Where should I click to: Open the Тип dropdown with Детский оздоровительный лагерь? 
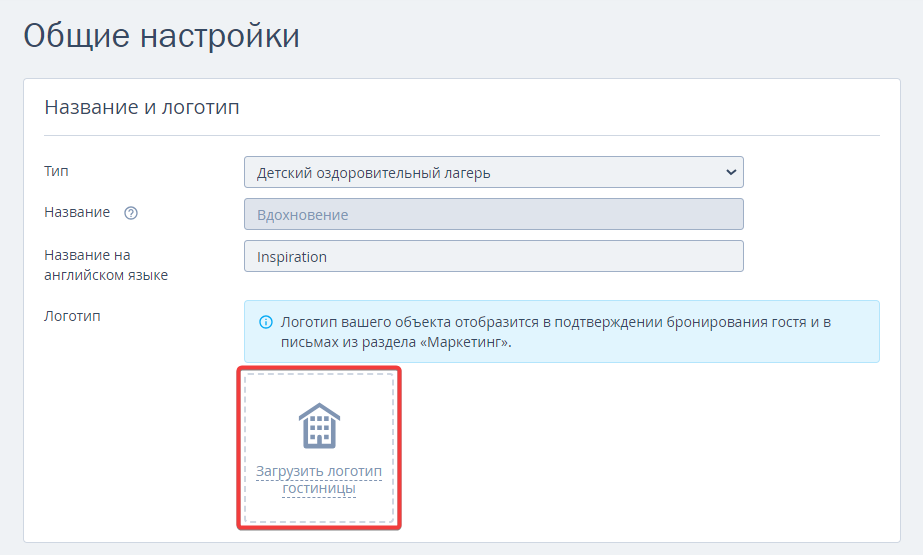493,172
